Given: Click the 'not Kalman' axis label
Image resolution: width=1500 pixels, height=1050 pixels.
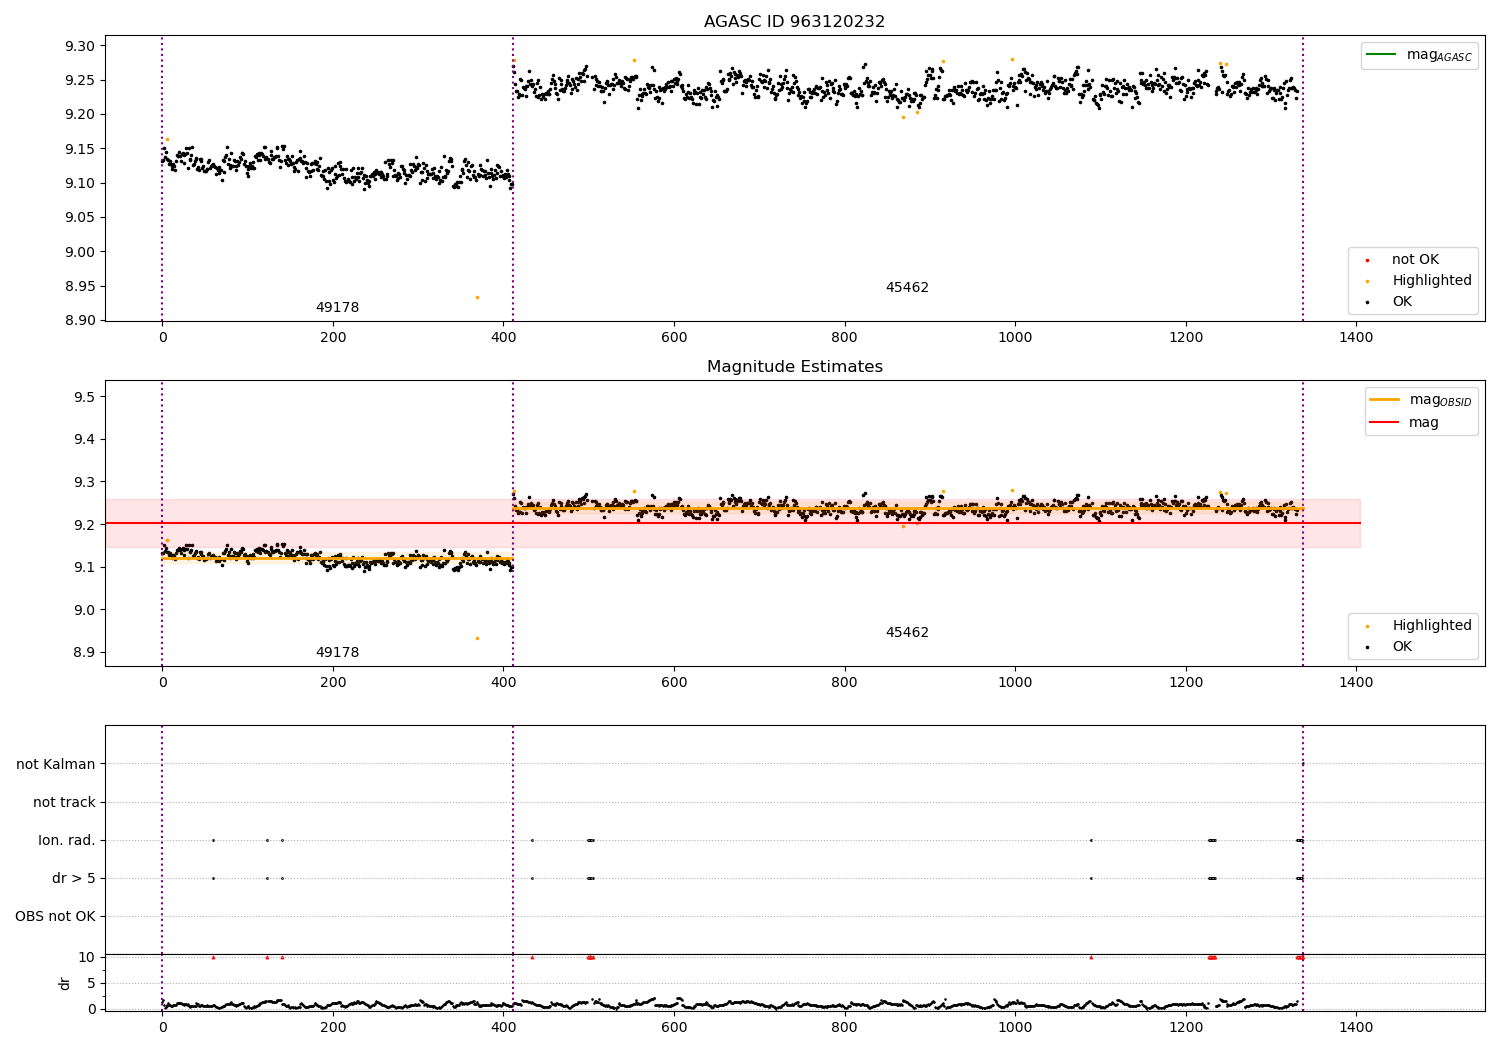Looking at the screenshot, I should [56, 765].
